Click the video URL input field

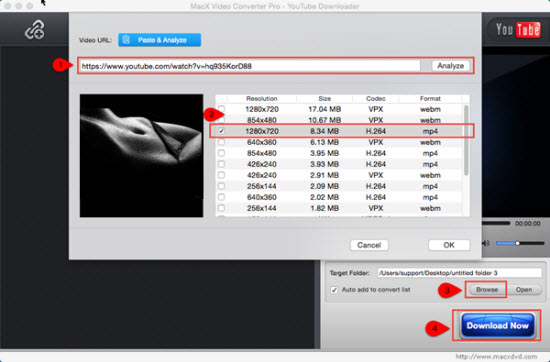pos(250,66)
